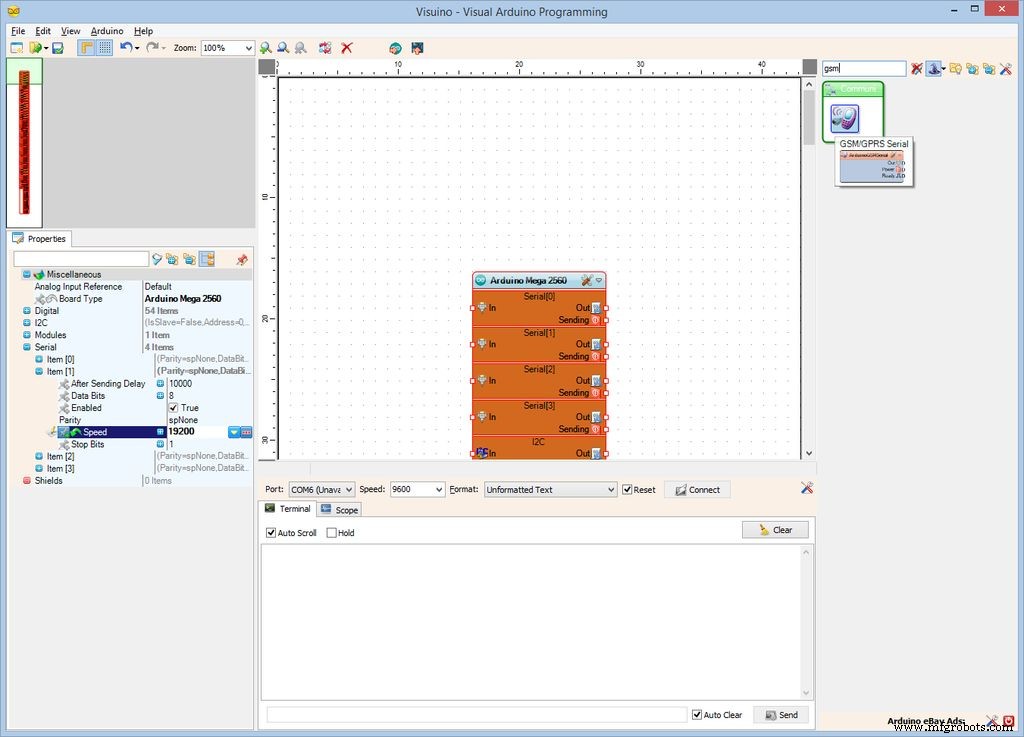
Task: Switch to the Scope tab
Action: (339, 510)
